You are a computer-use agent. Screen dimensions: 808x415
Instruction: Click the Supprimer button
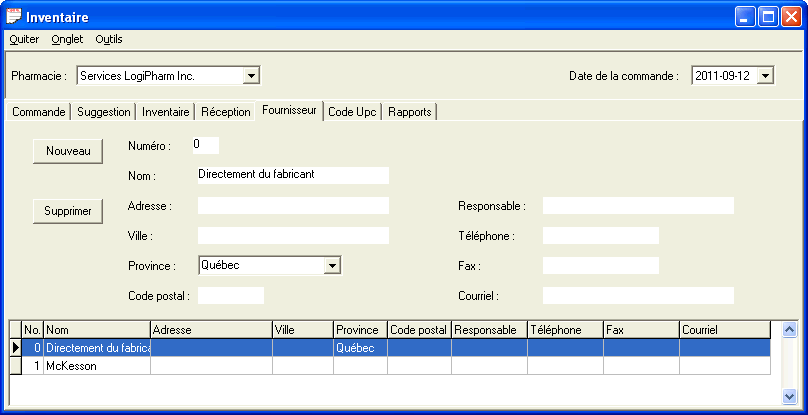pyautogui.click(x=68, y=211)
